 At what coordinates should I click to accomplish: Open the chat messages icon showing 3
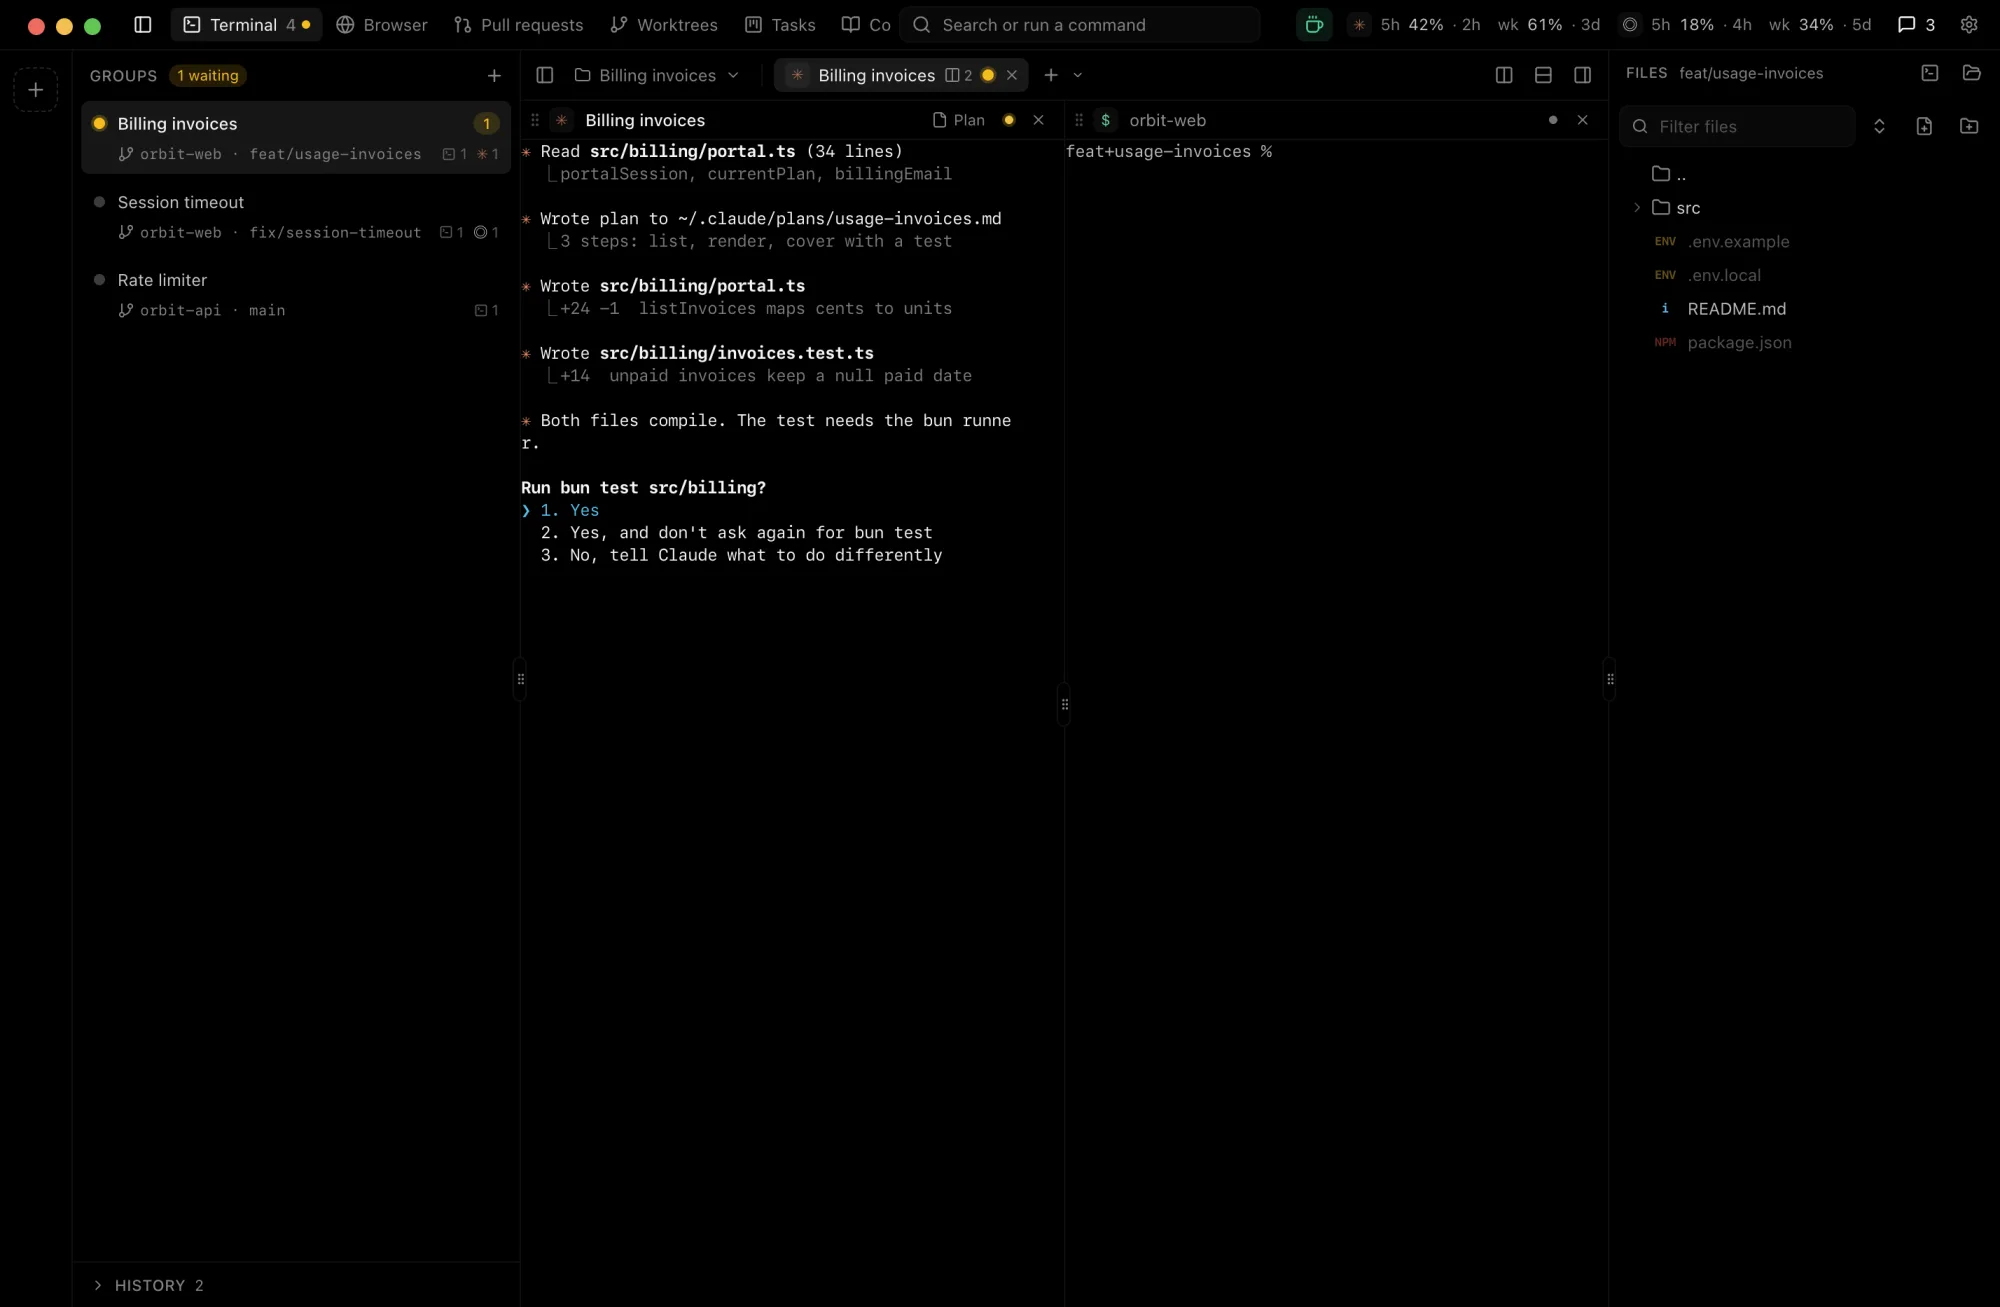1916,25
